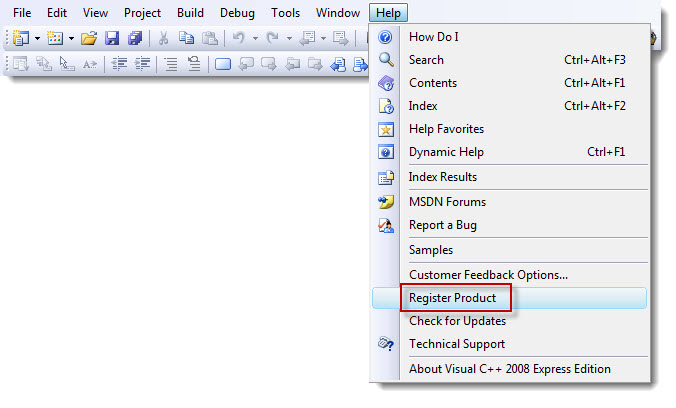This screenshot has width=676, height=408.
Task: Click the Navigate Backward icon
Action: point(307,38)
